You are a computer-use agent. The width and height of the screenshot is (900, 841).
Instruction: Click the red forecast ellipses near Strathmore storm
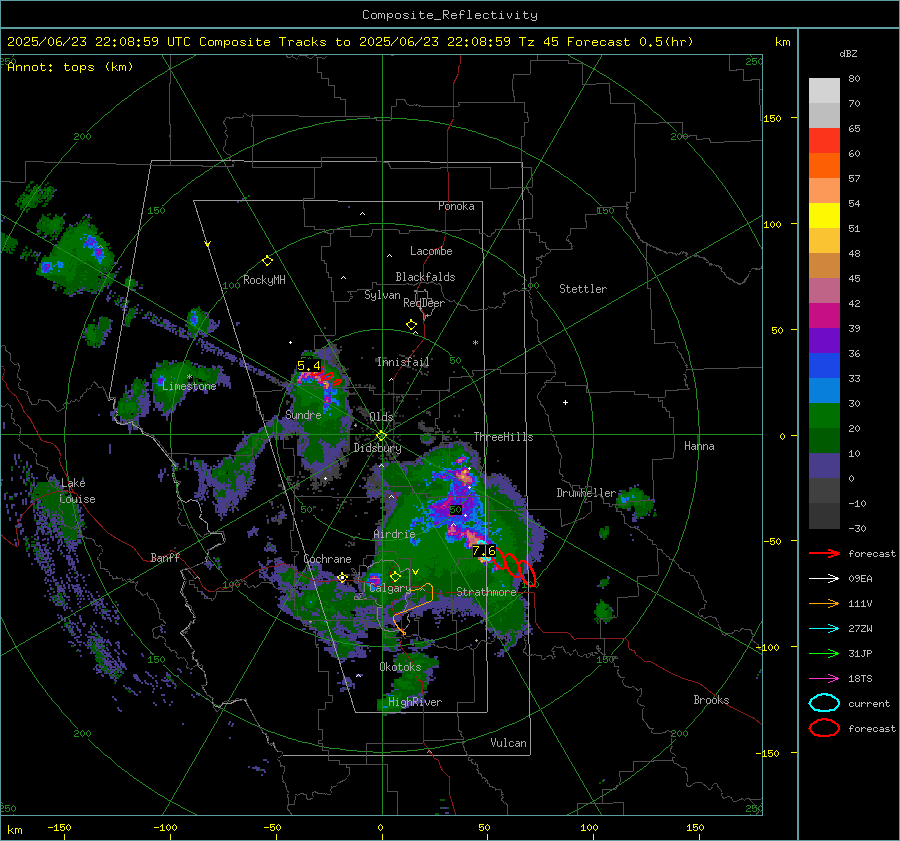pyautogui.click(x=515, y=567)
